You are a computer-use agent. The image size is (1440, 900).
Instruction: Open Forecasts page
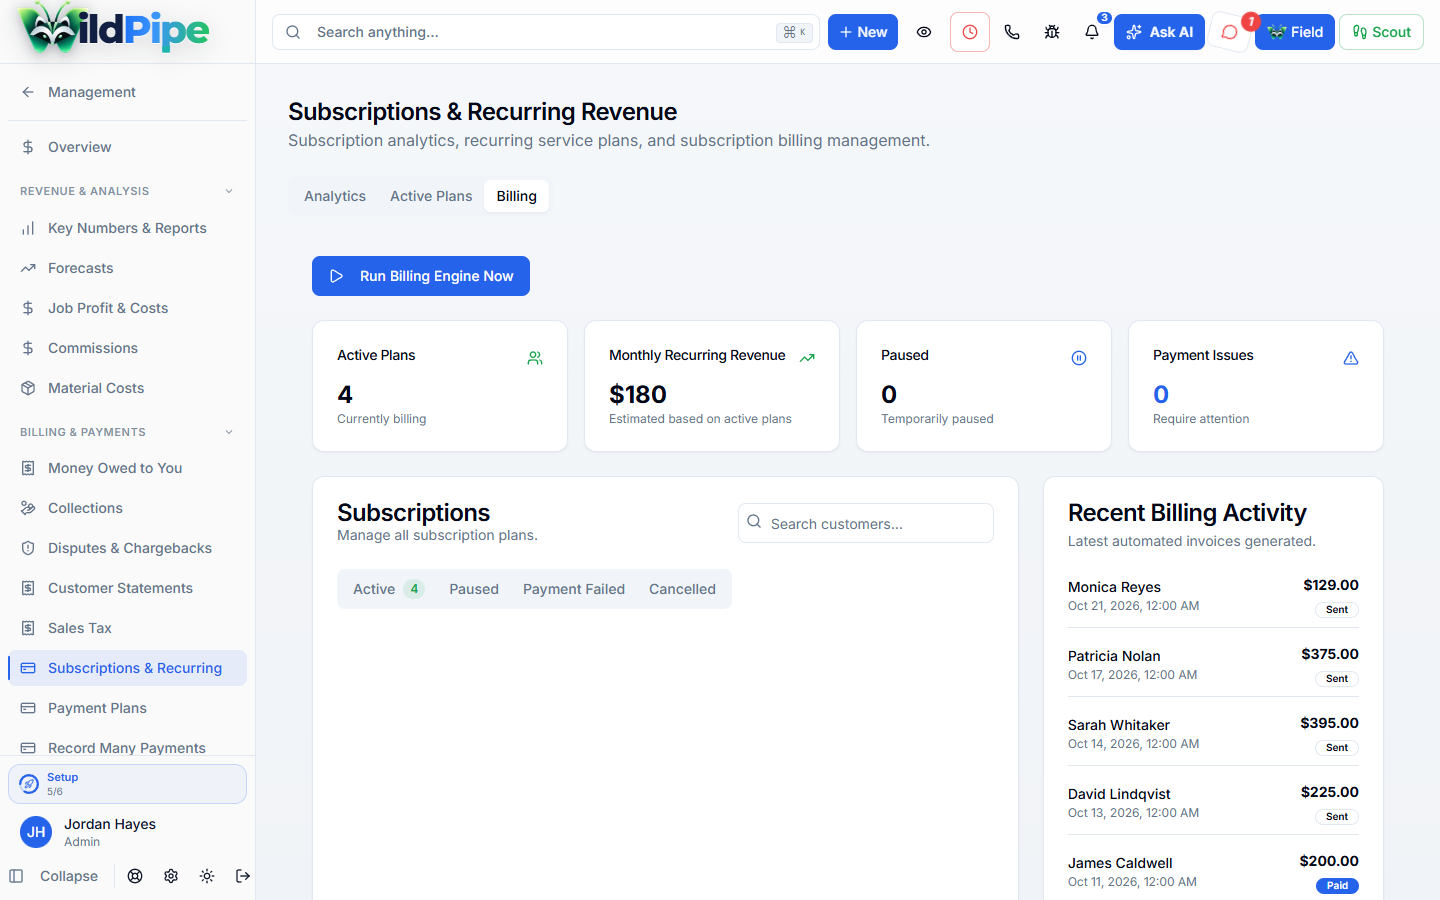(x=127, y=268)
